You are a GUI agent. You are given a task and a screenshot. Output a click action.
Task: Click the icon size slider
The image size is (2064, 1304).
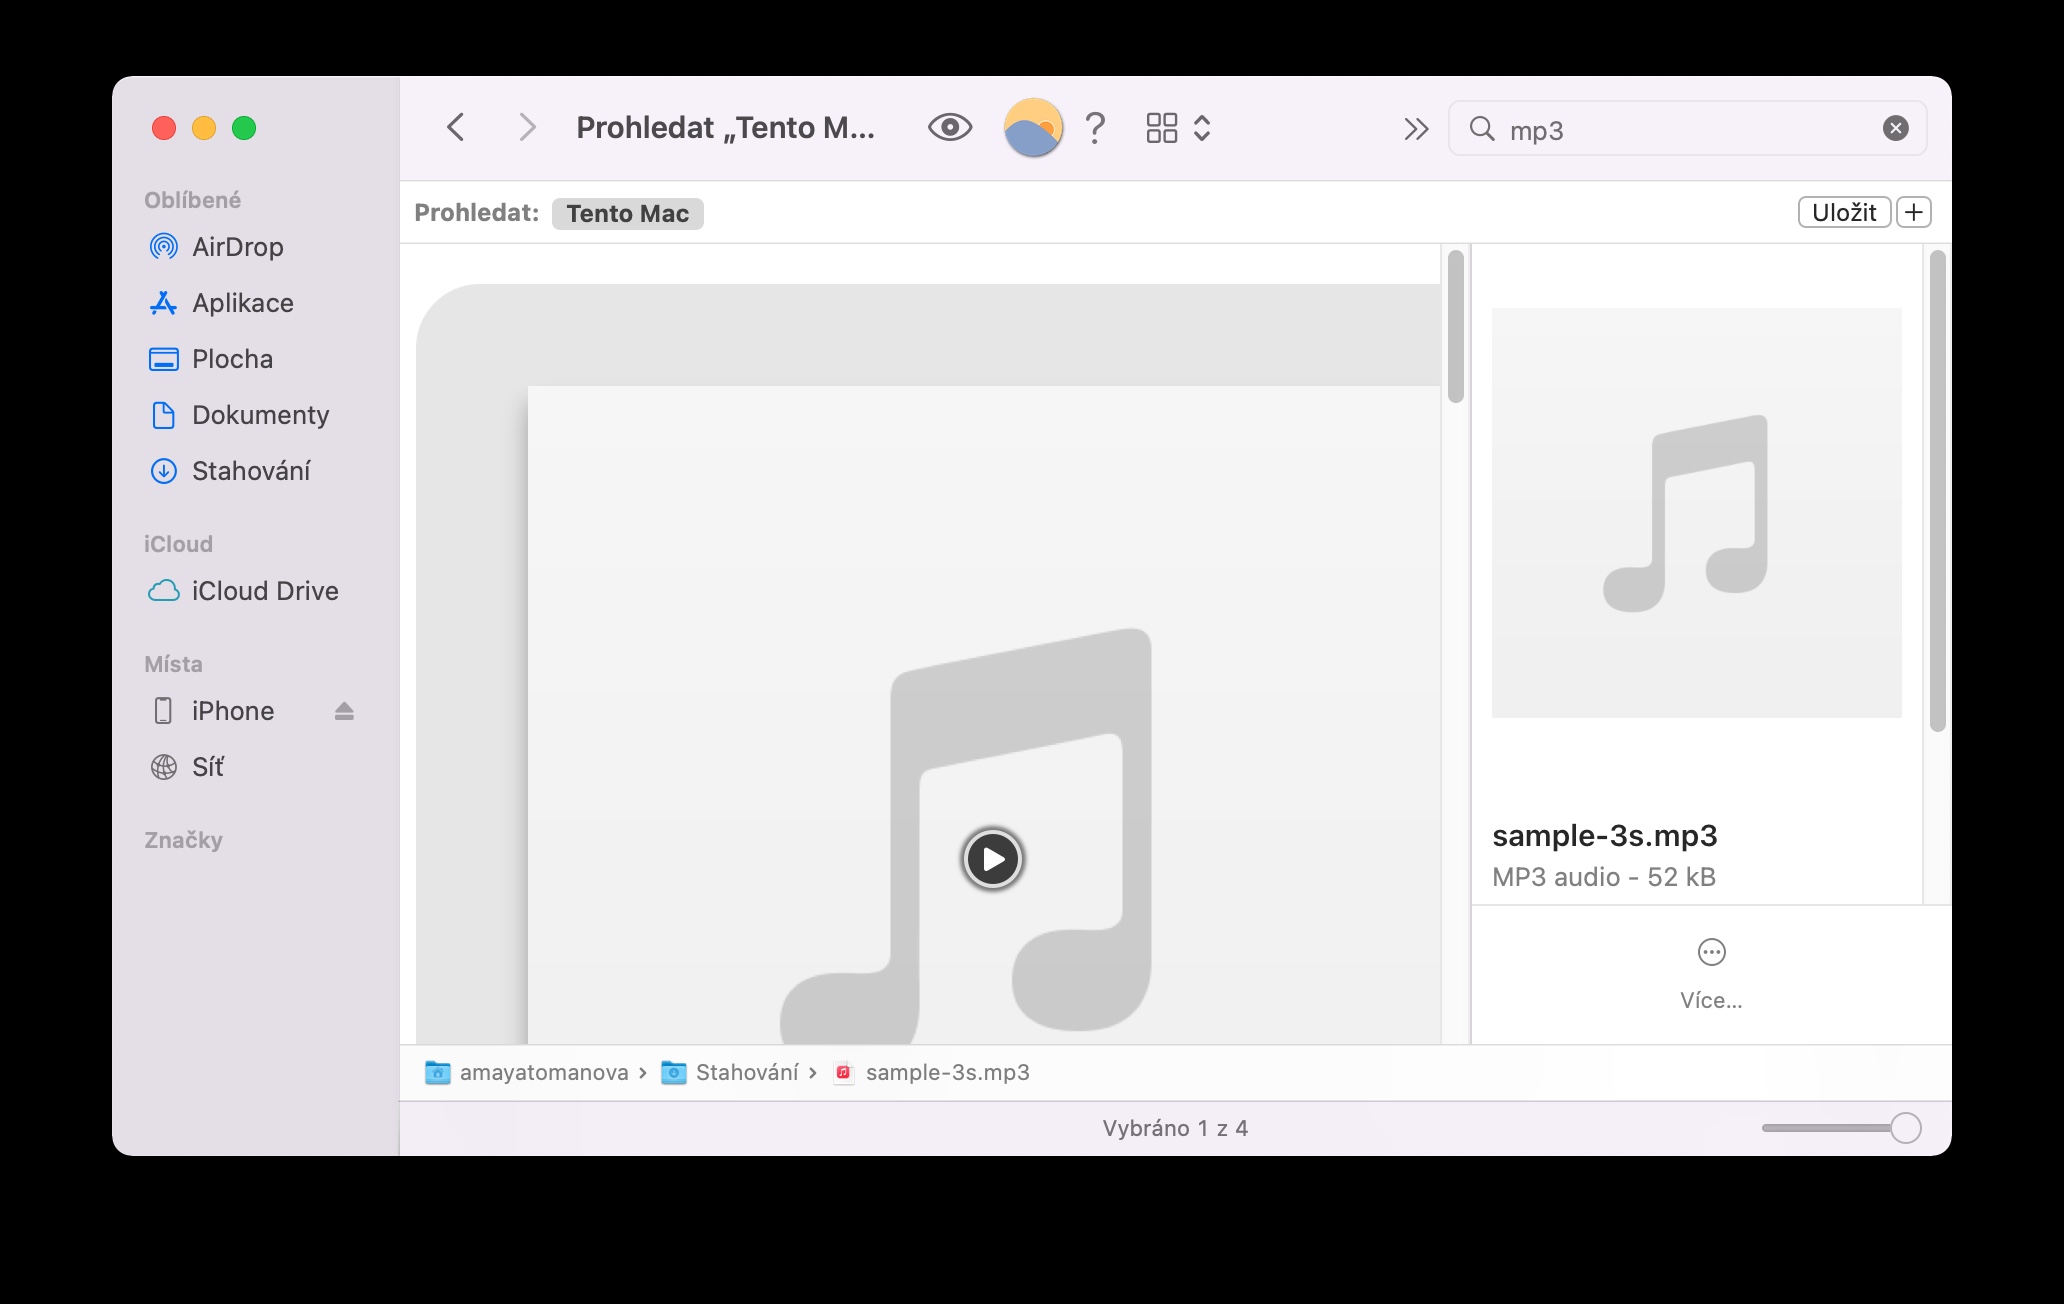(1840, 1128)
